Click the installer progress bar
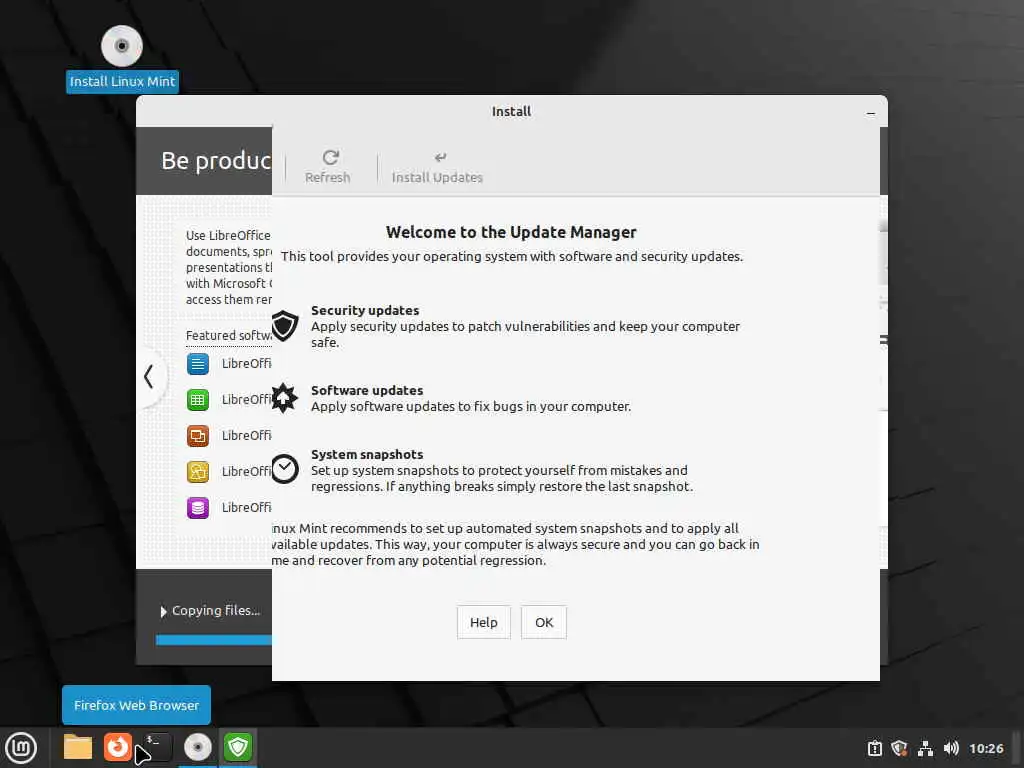Image resolution: width=1024 pixels, height=768 pixels. [x=214, y=640]
